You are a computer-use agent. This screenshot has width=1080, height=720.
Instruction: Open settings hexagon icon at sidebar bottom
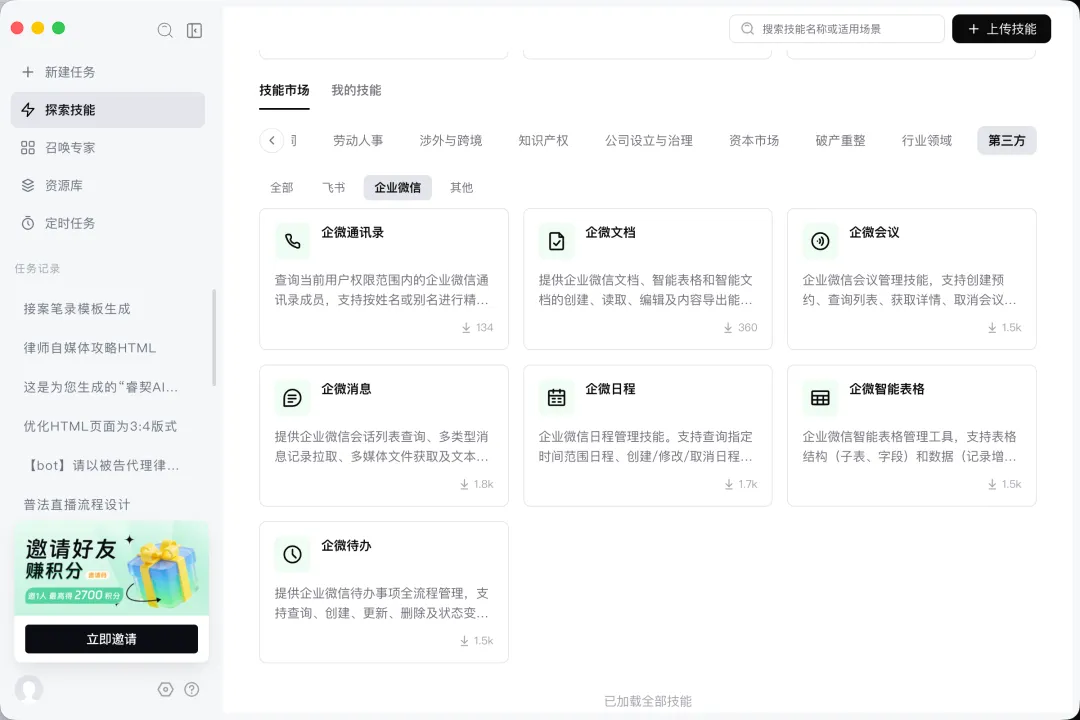[x=165, y=689]
